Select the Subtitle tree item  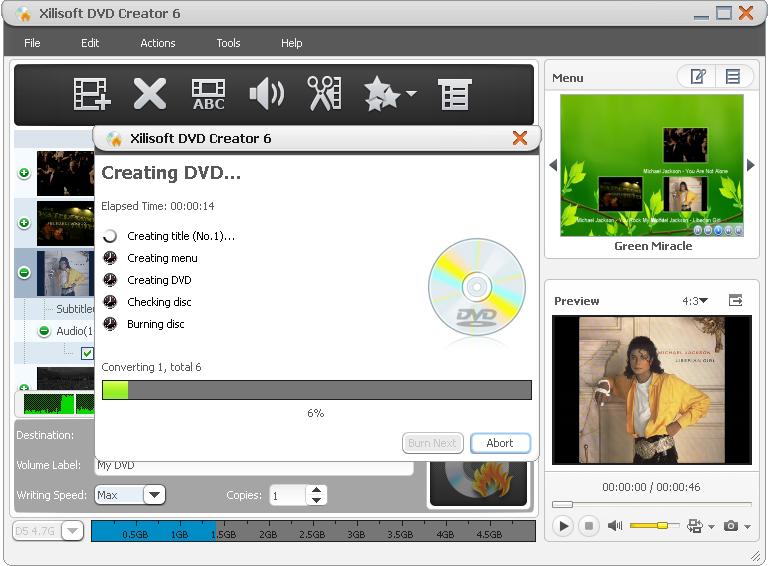(x=75, y=309)
